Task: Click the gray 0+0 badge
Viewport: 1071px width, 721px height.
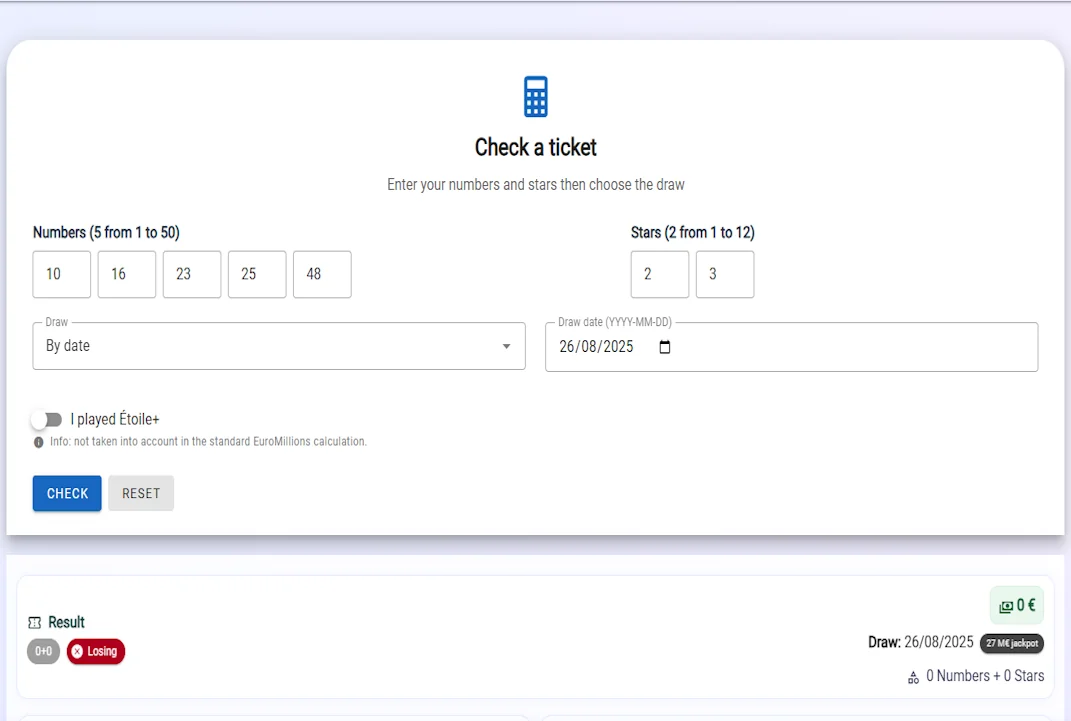Action: tap(44, 651)
